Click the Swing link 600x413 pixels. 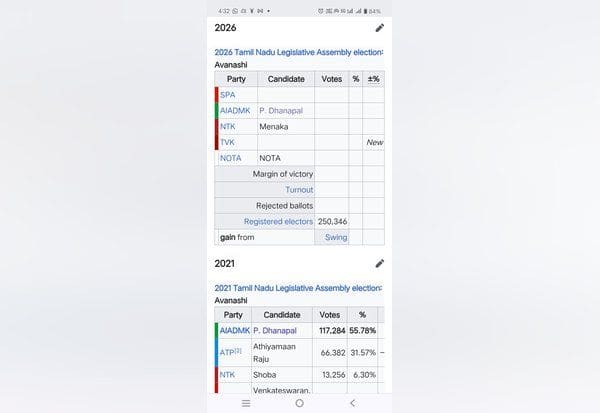[x=336, y=237]
